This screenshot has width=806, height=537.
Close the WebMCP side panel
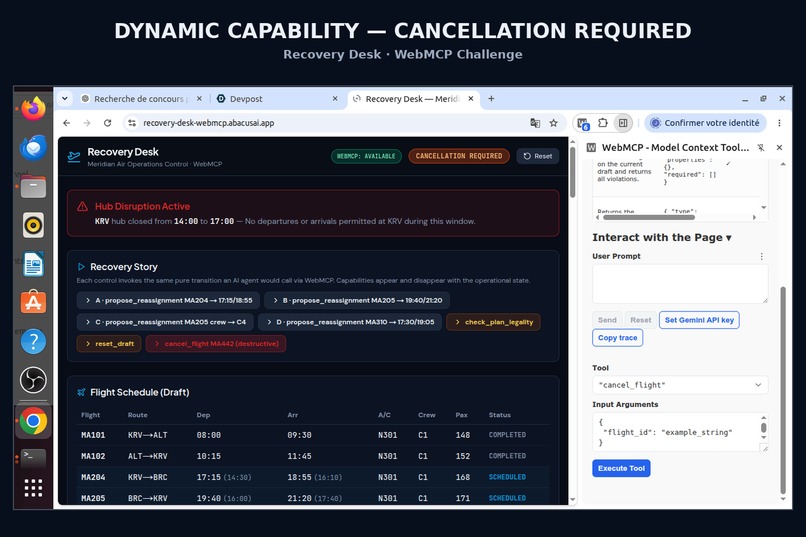pos(779,147)
